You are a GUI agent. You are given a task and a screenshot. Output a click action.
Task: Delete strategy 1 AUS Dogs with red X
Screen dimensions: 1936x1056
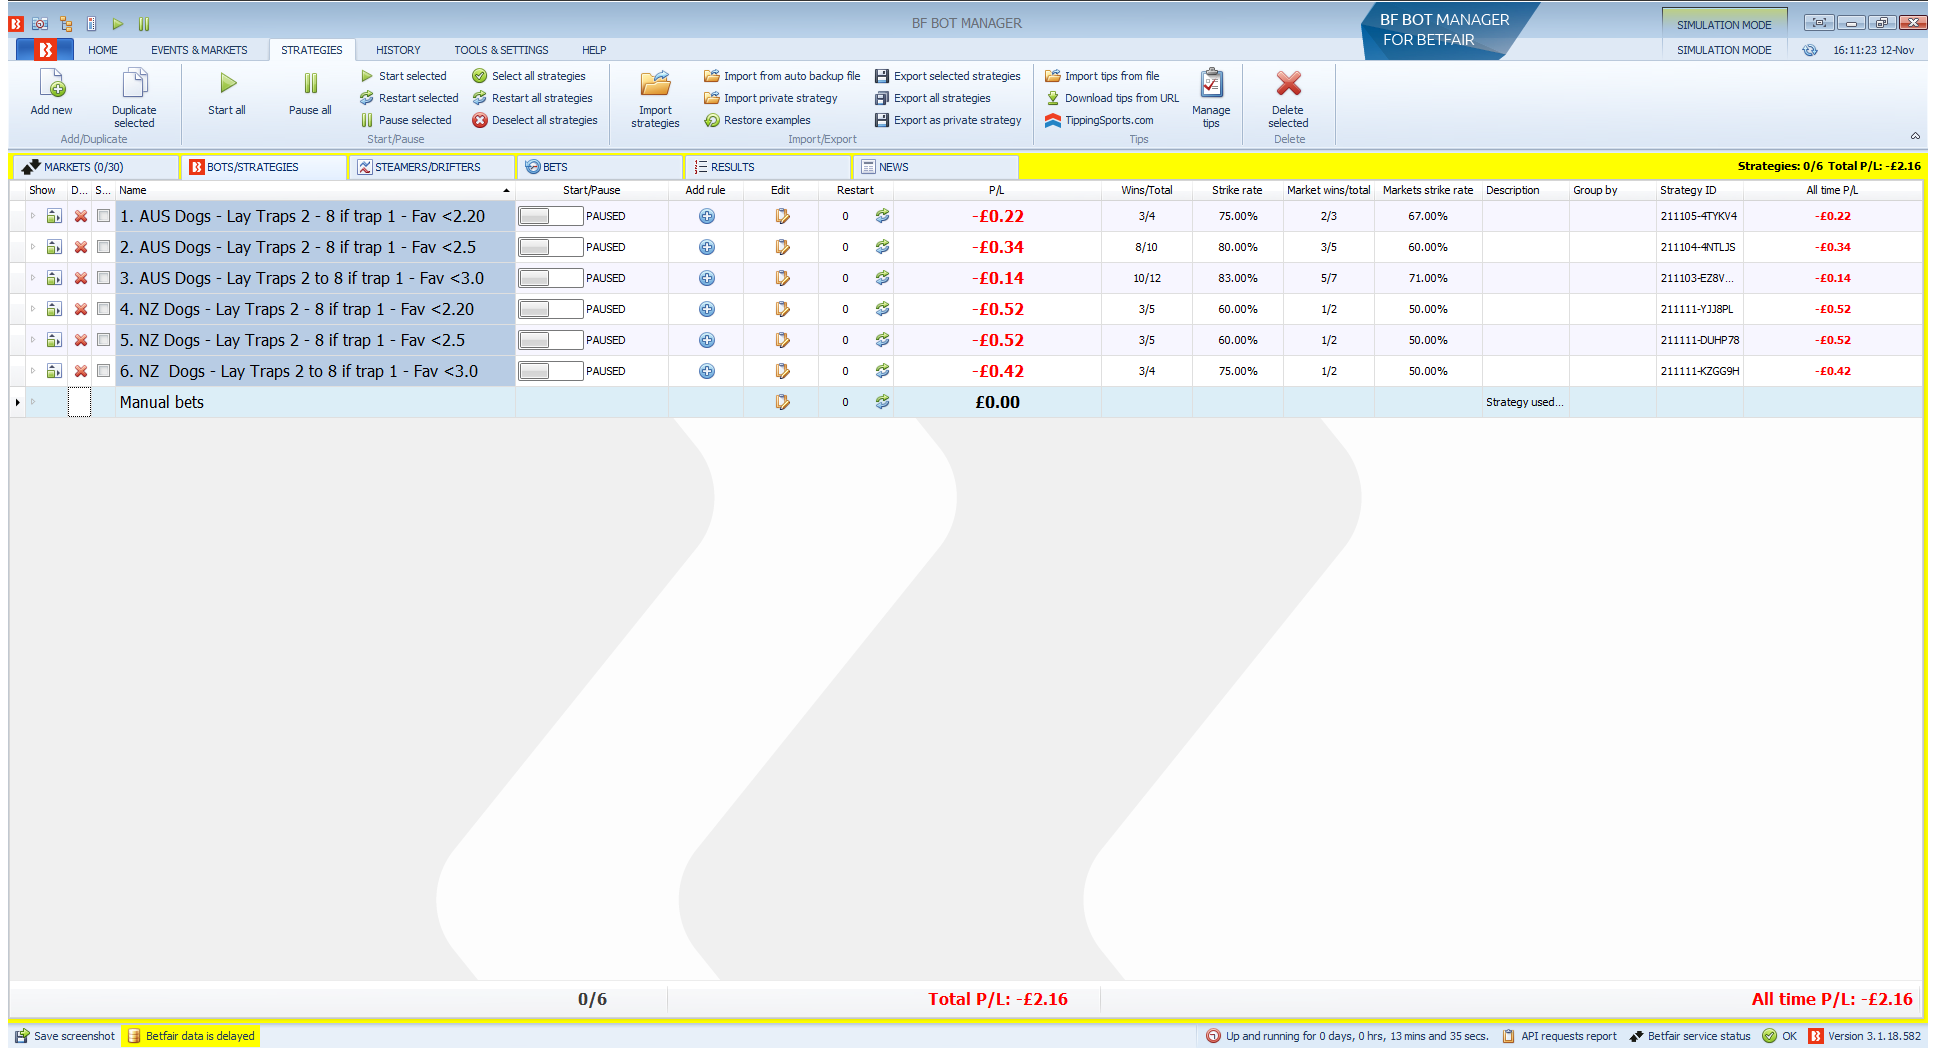tap(81, 216)
